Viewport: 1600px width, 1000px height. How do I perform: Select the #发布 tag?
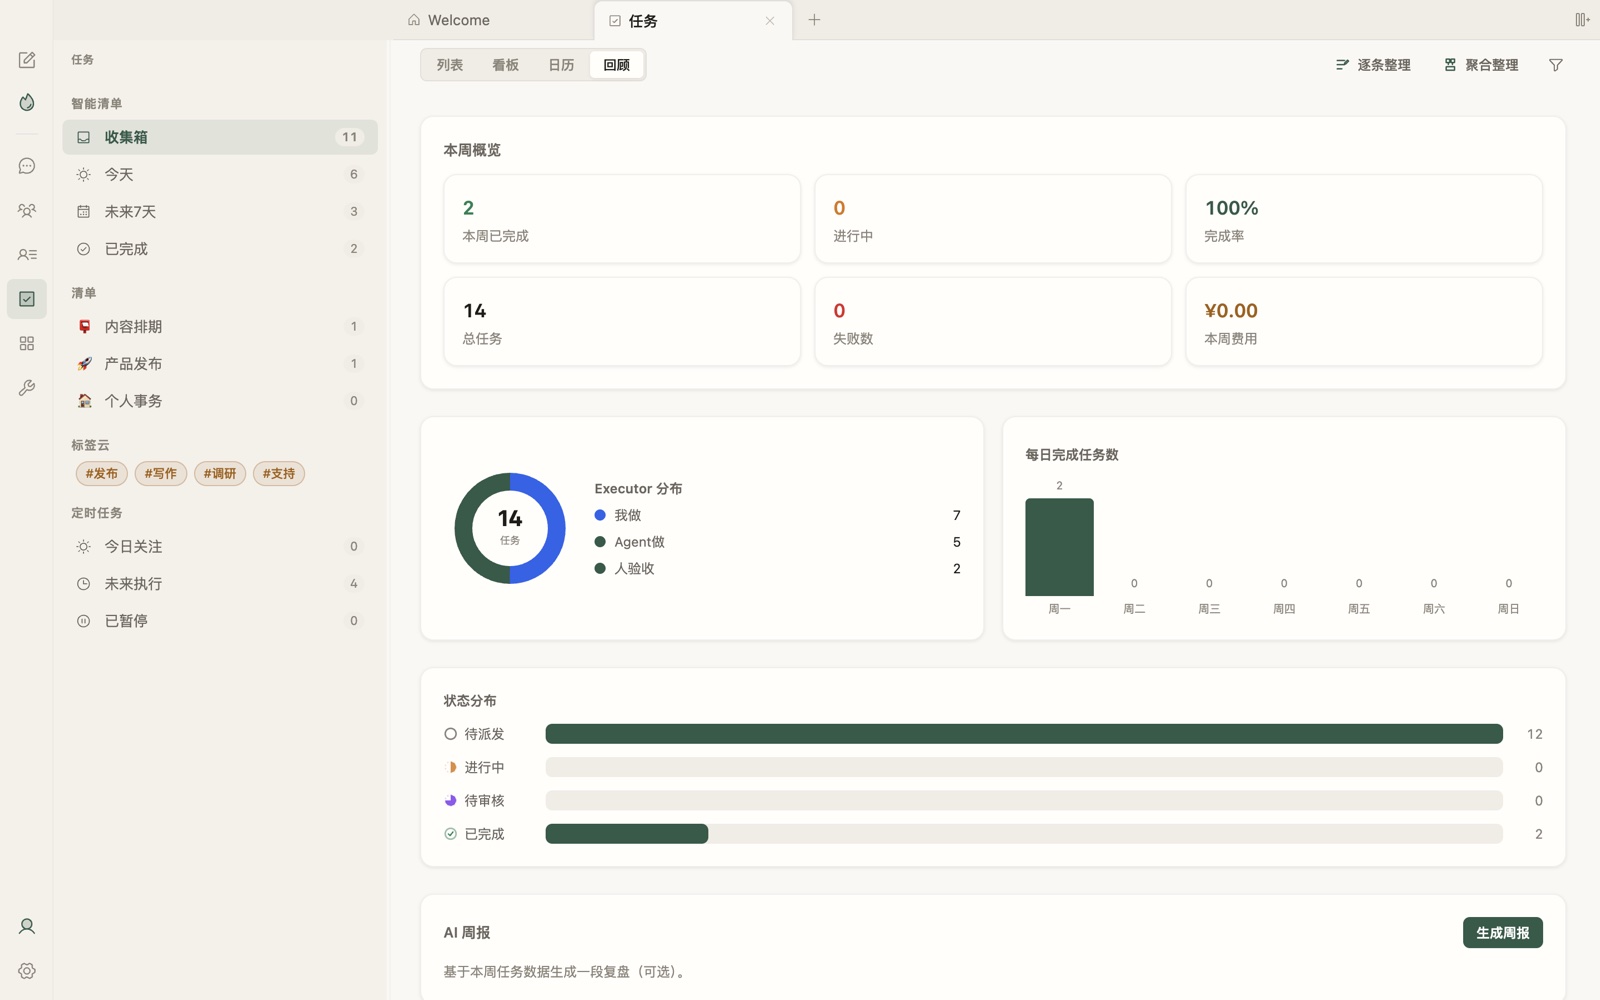[x=101, y=474]
